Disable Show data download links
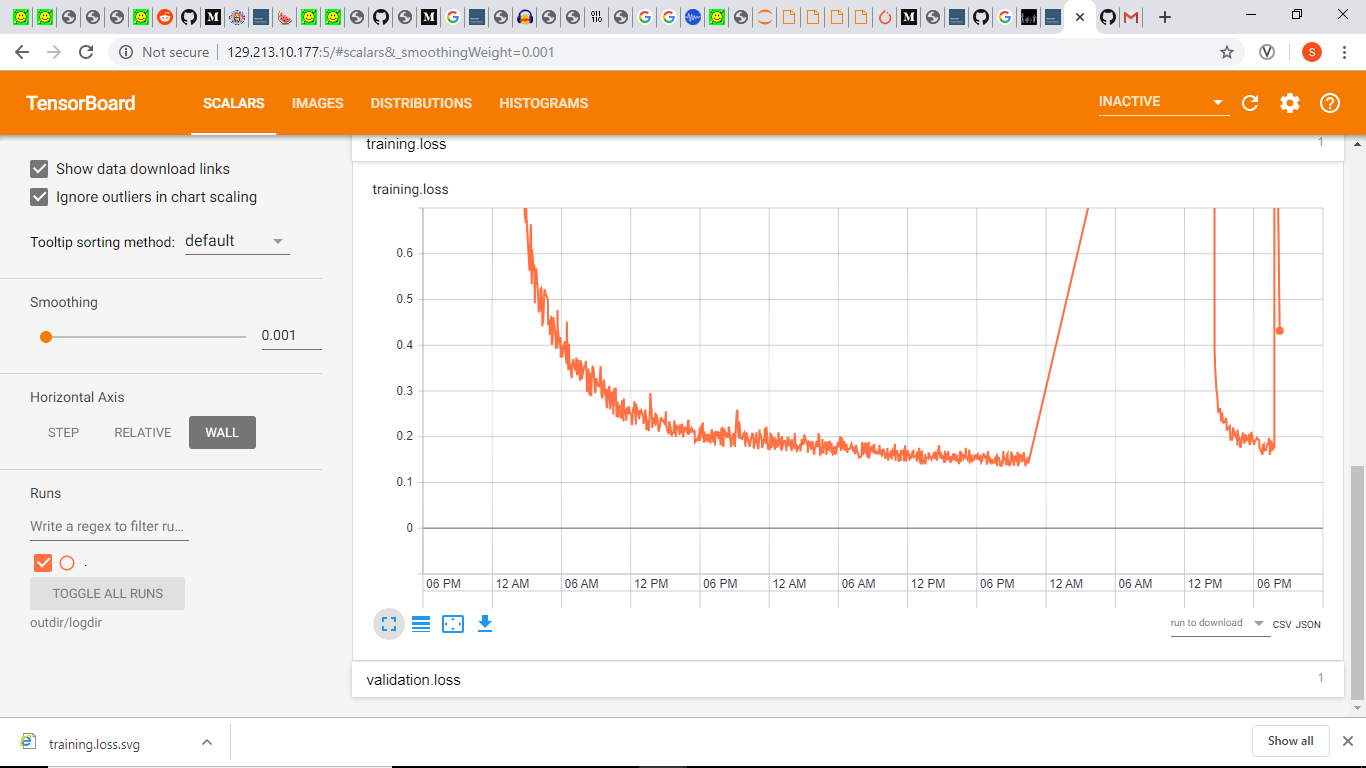The image size is (1366, 768). coord(39,169)
